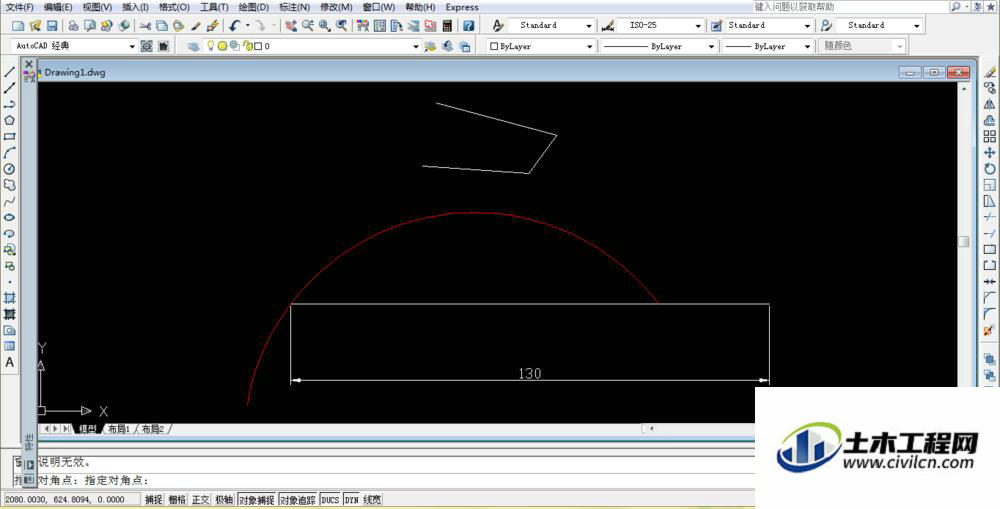The width and height of the screenshot is (1000, 509).
Task: Select the Revision Cloud tool
Action: [10, 185]
